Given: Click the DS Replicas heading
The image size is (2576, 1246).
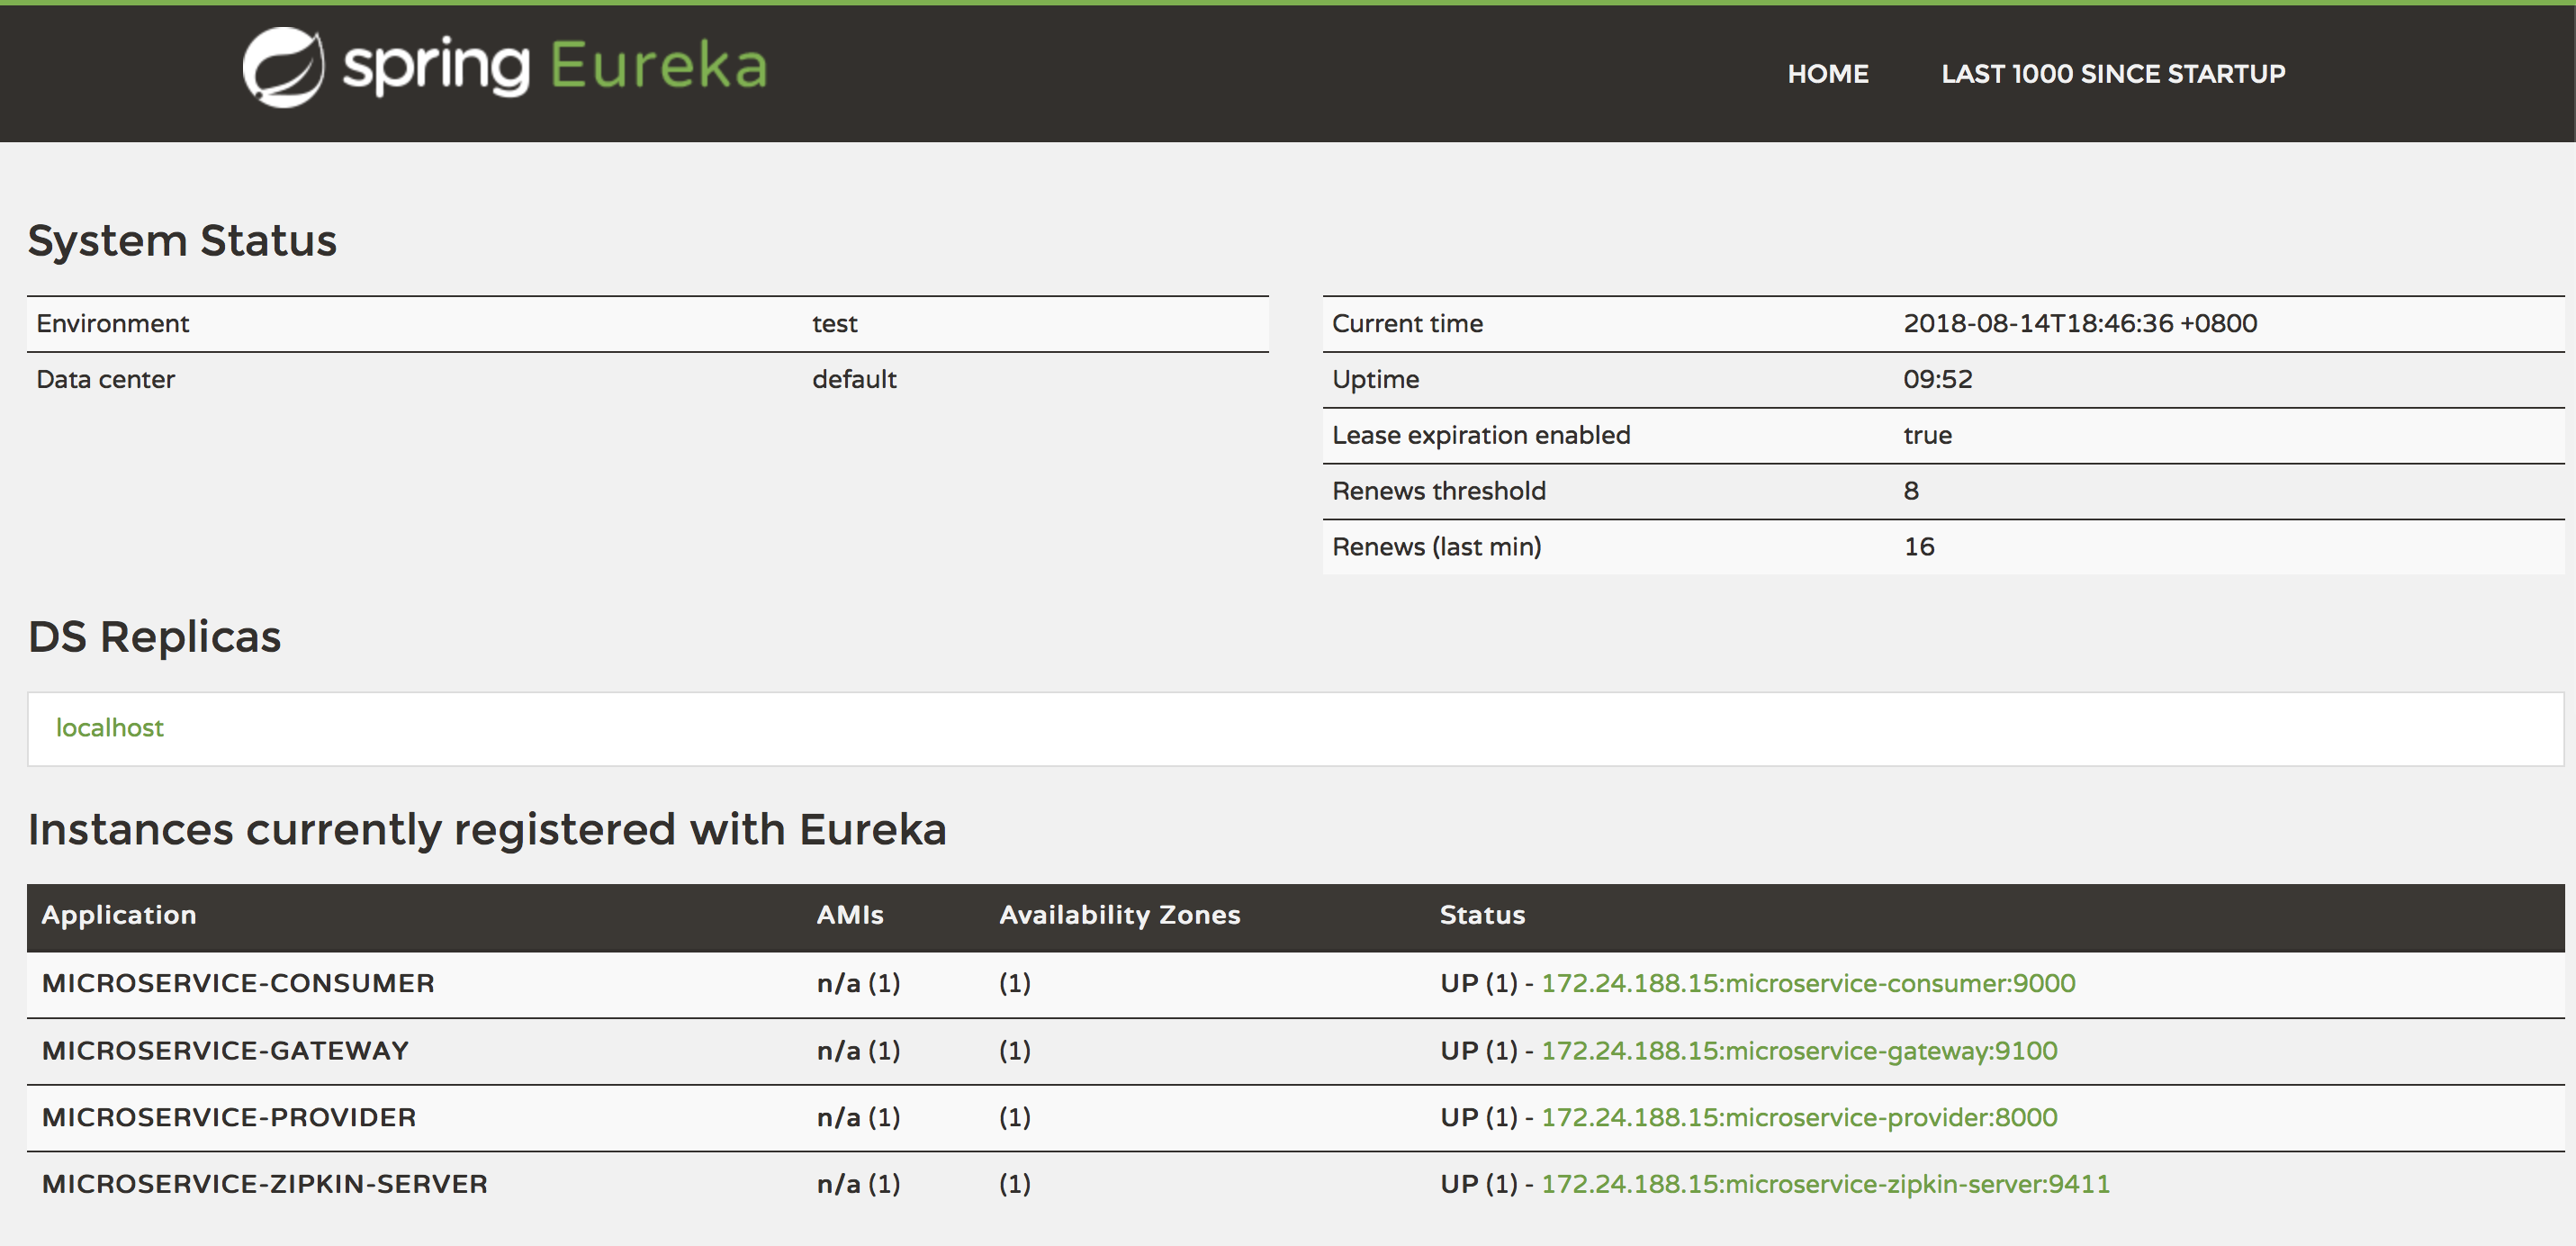Looking at the screenshot, I should 154,637.
